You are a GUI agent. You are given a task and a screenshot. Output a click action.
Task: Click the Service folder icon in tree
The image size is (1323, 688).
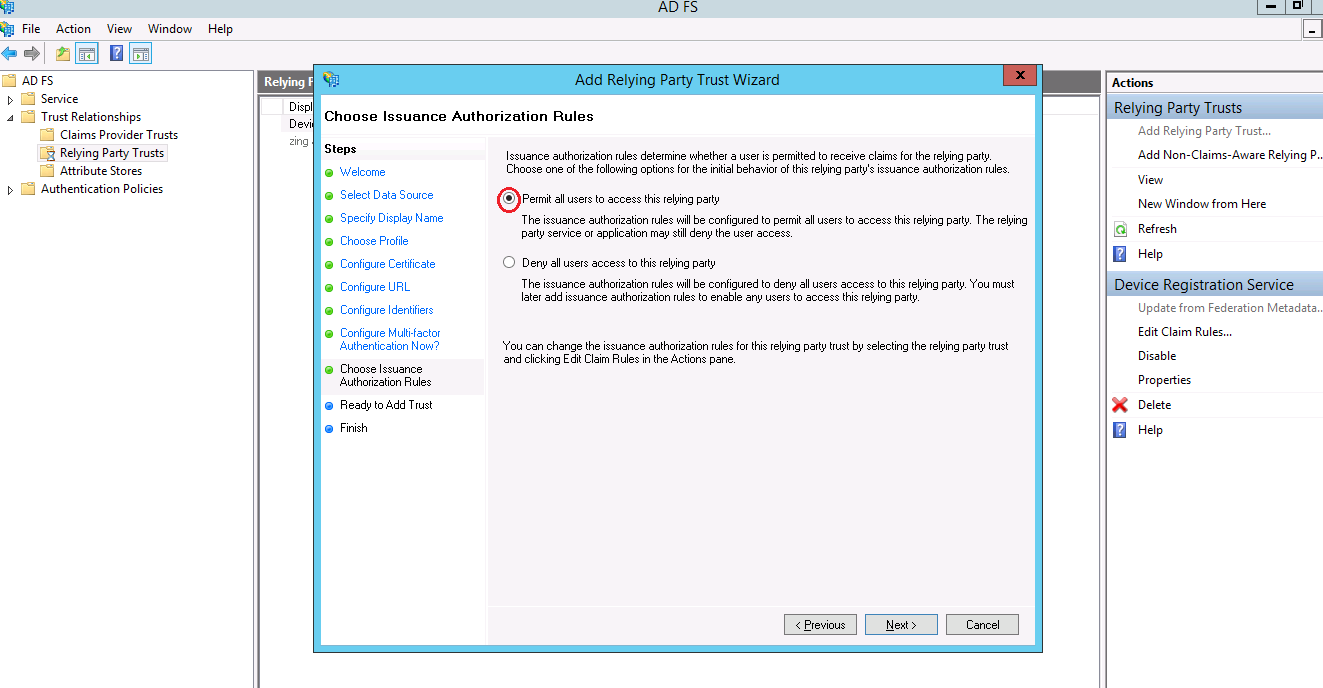(x=28, y=99)
